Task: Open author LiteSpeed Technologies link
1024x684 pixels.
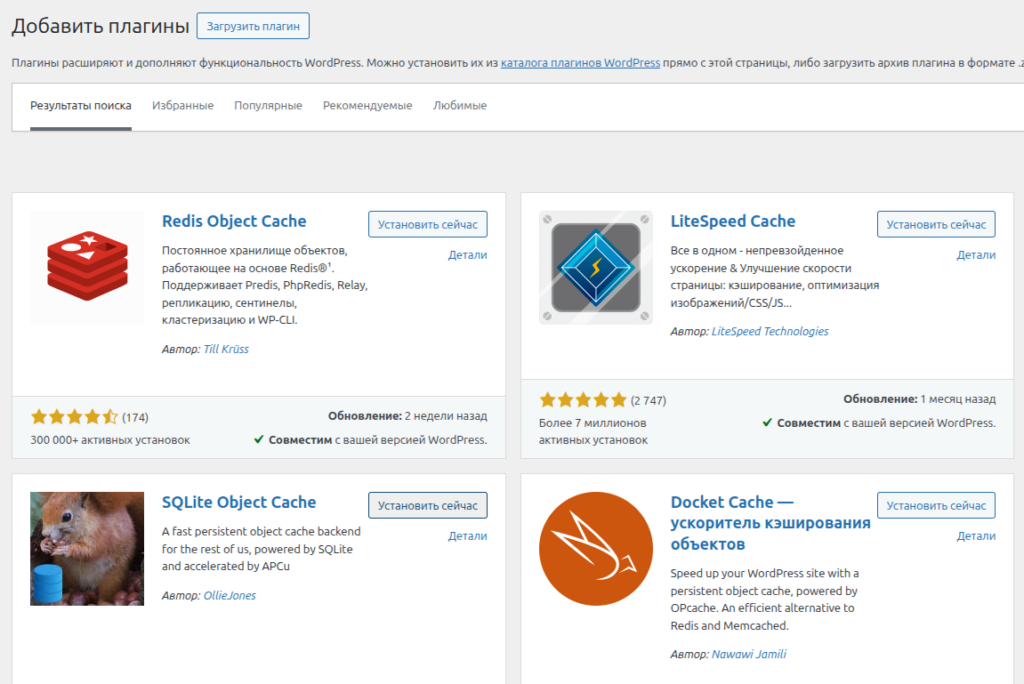Action: pyautogui.click(x=770, y=331)
